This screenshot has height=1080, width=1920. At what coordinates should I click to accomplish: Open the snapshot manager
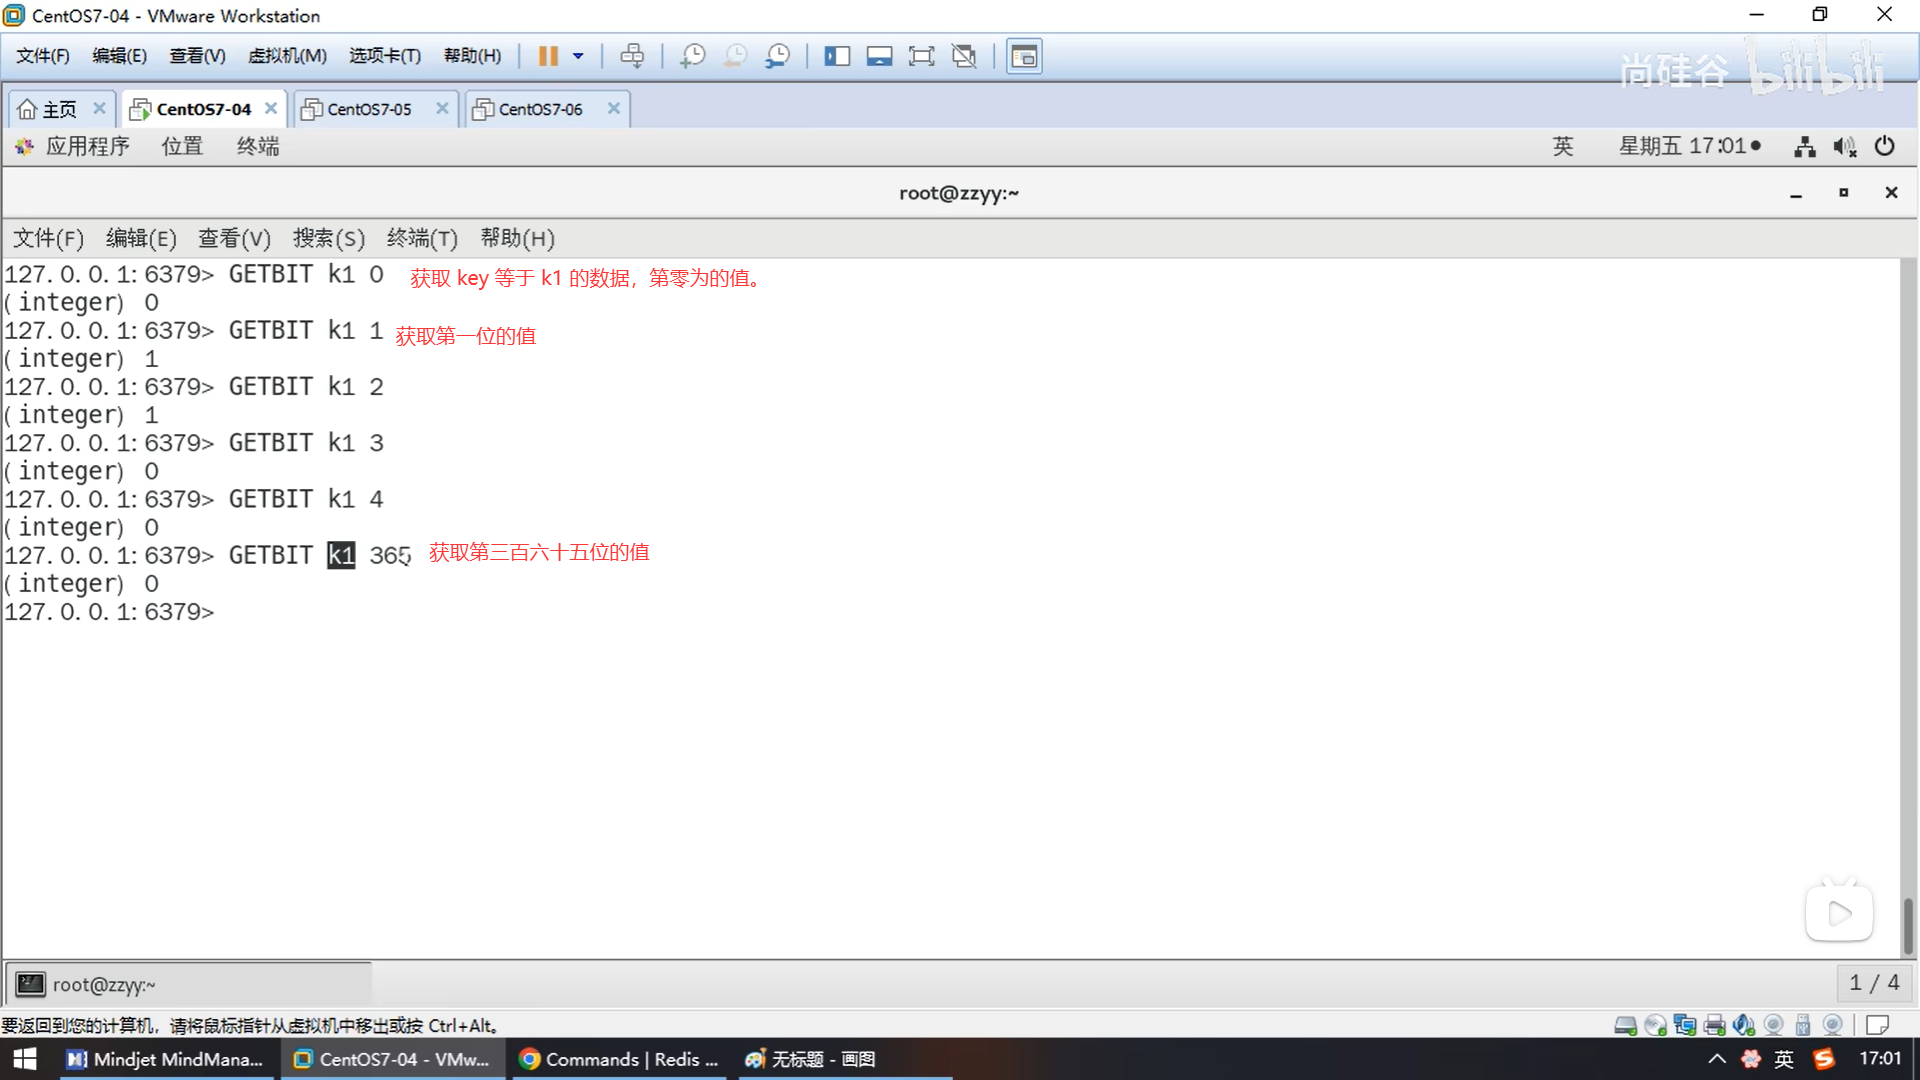777,56
